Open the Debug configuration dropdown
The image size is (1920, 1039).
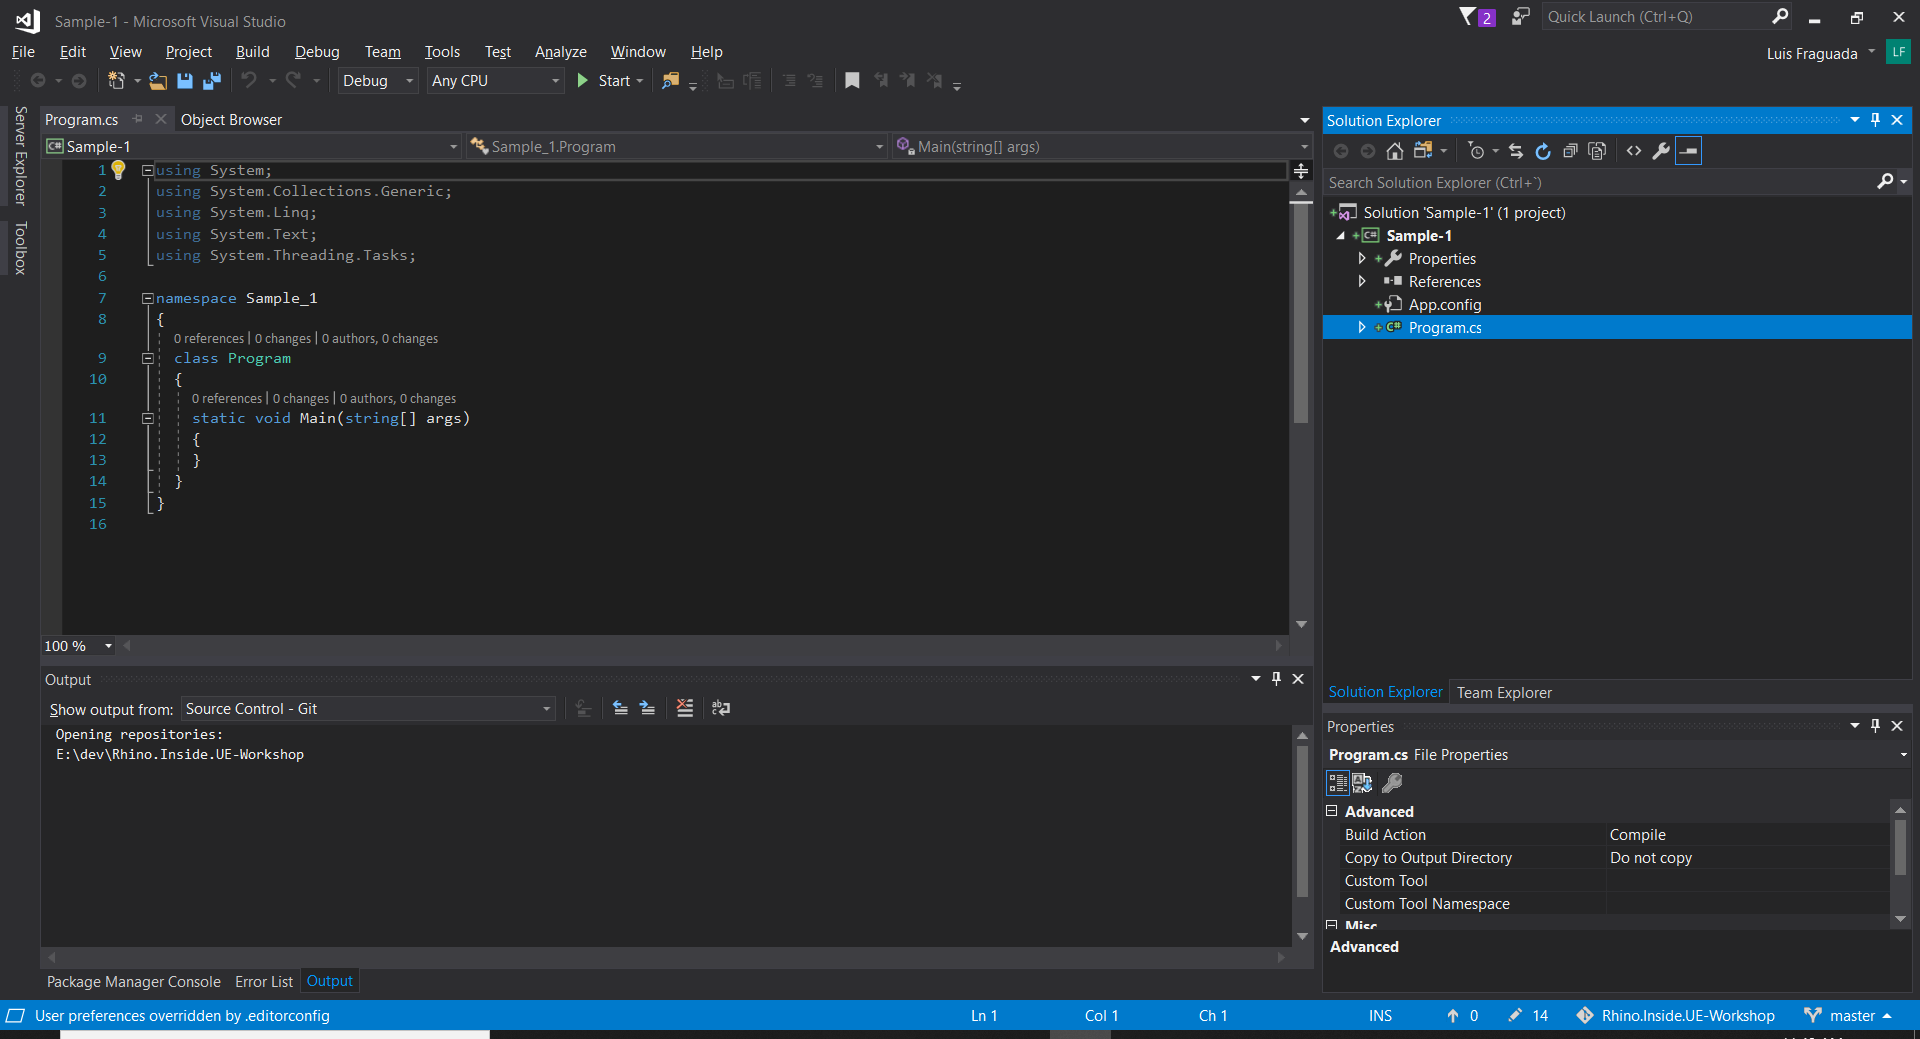tap(378, 81)
